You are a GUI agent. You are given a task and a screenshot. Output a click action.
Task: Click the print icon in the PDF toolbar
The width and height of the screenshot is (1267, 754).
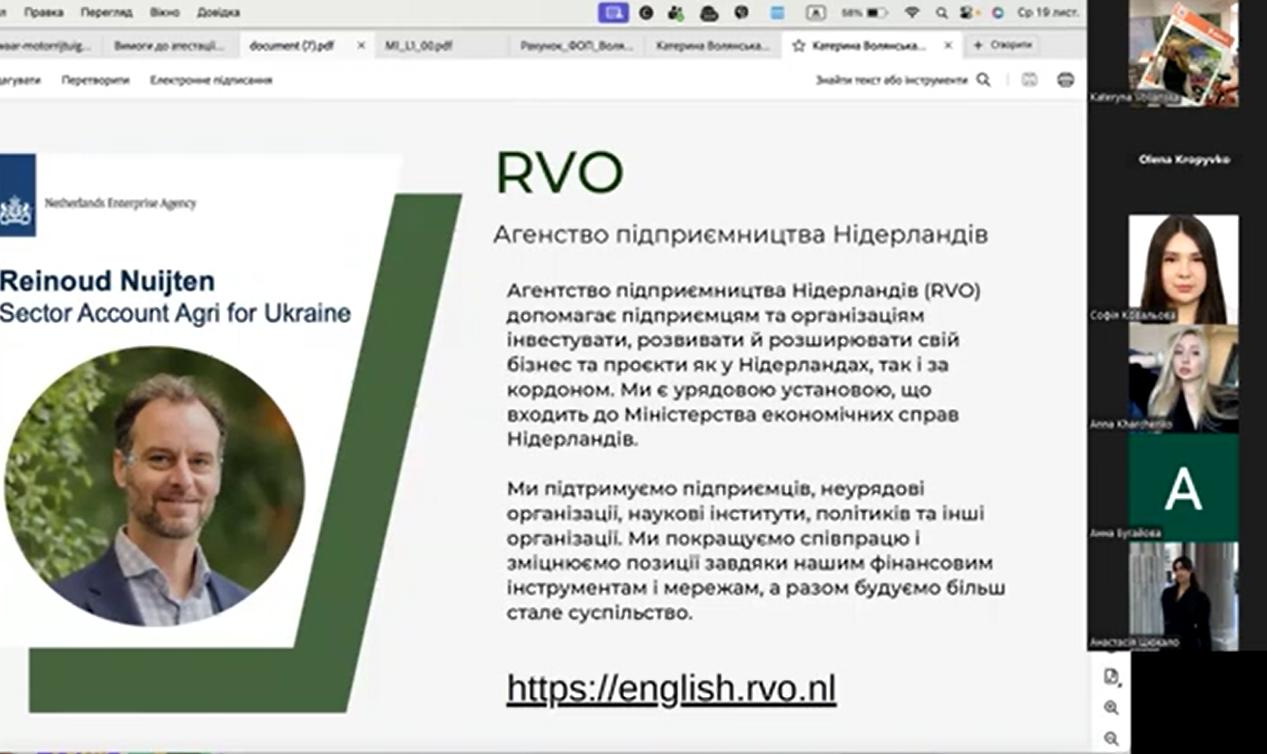click(x=1065, y=80)
